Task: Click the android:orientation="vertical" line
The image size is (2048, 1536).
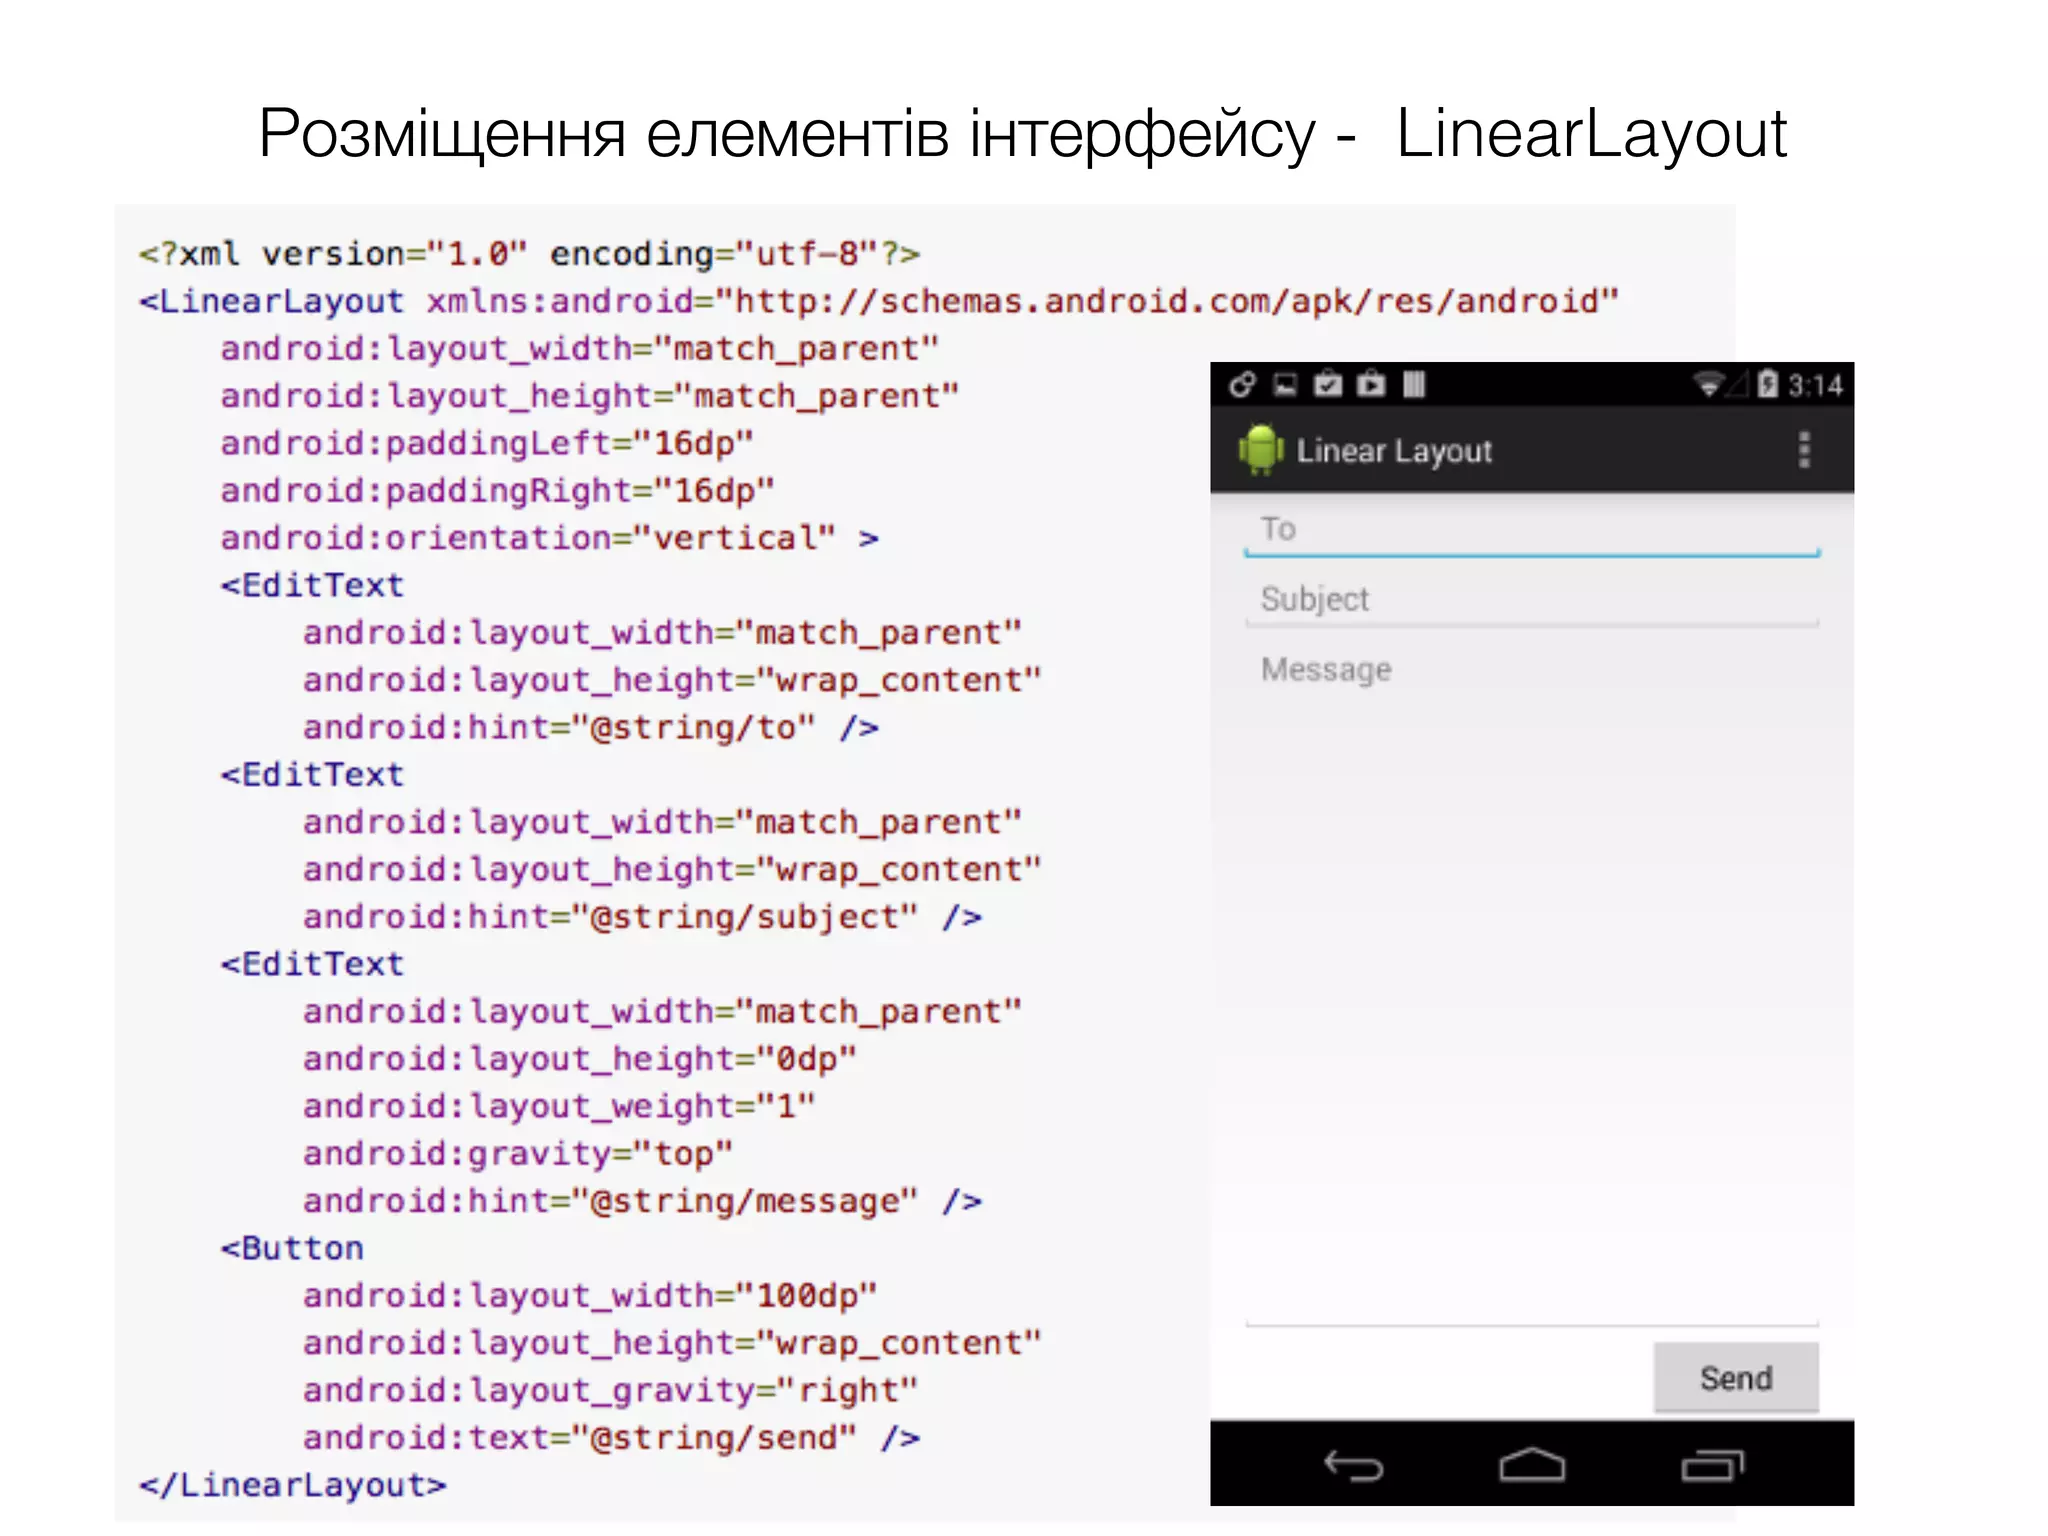Action: click(549, 538)
